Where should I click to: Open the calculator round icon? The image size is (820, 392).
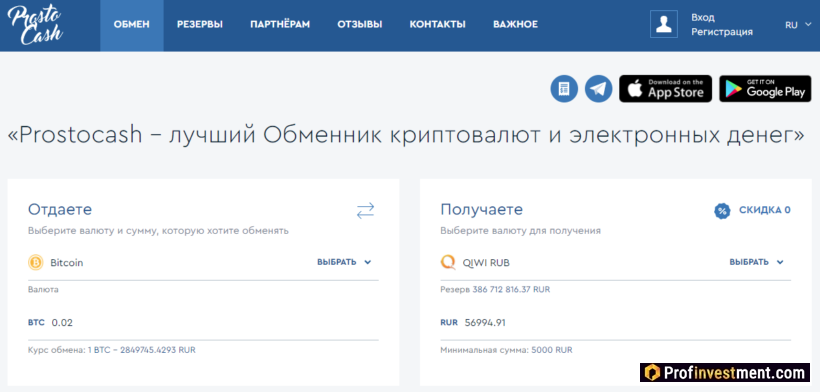[564, 89]
